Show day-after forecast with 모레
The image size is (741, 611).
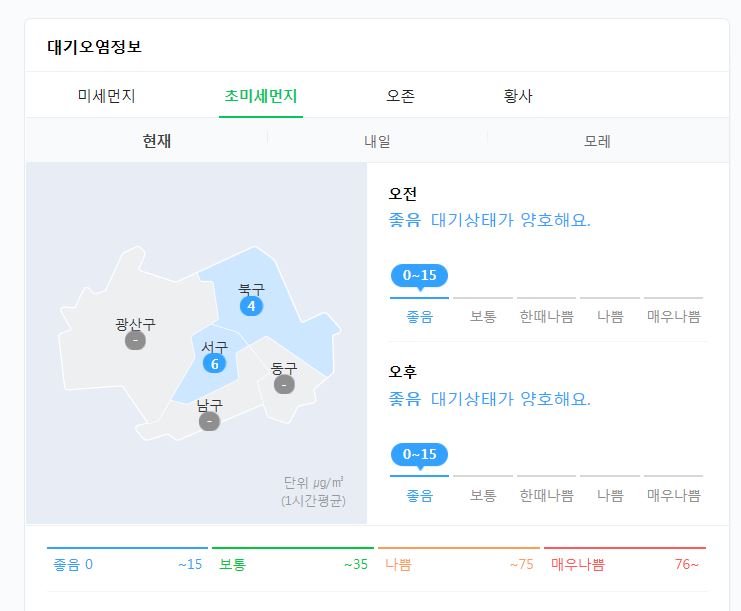tap(597, 141)
